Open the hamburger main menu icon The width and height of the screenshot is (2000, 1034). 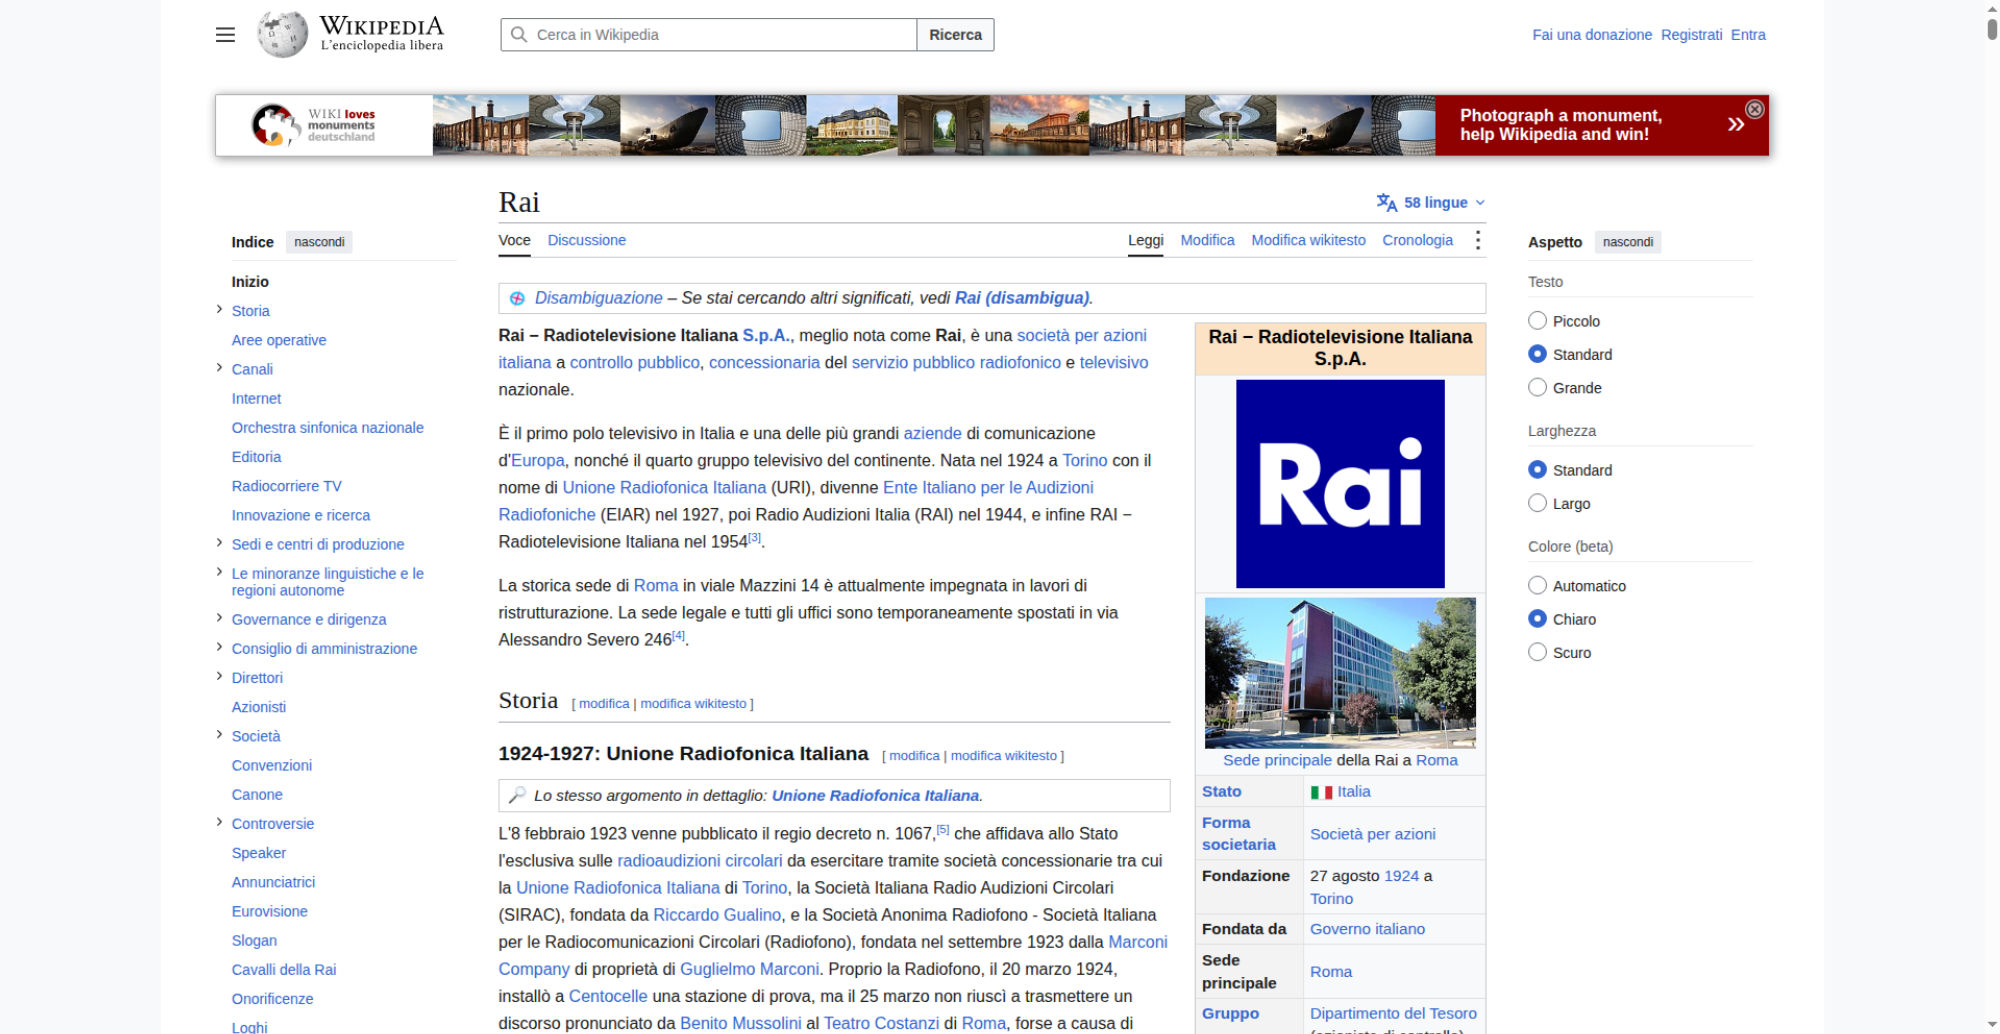(225, 35)
